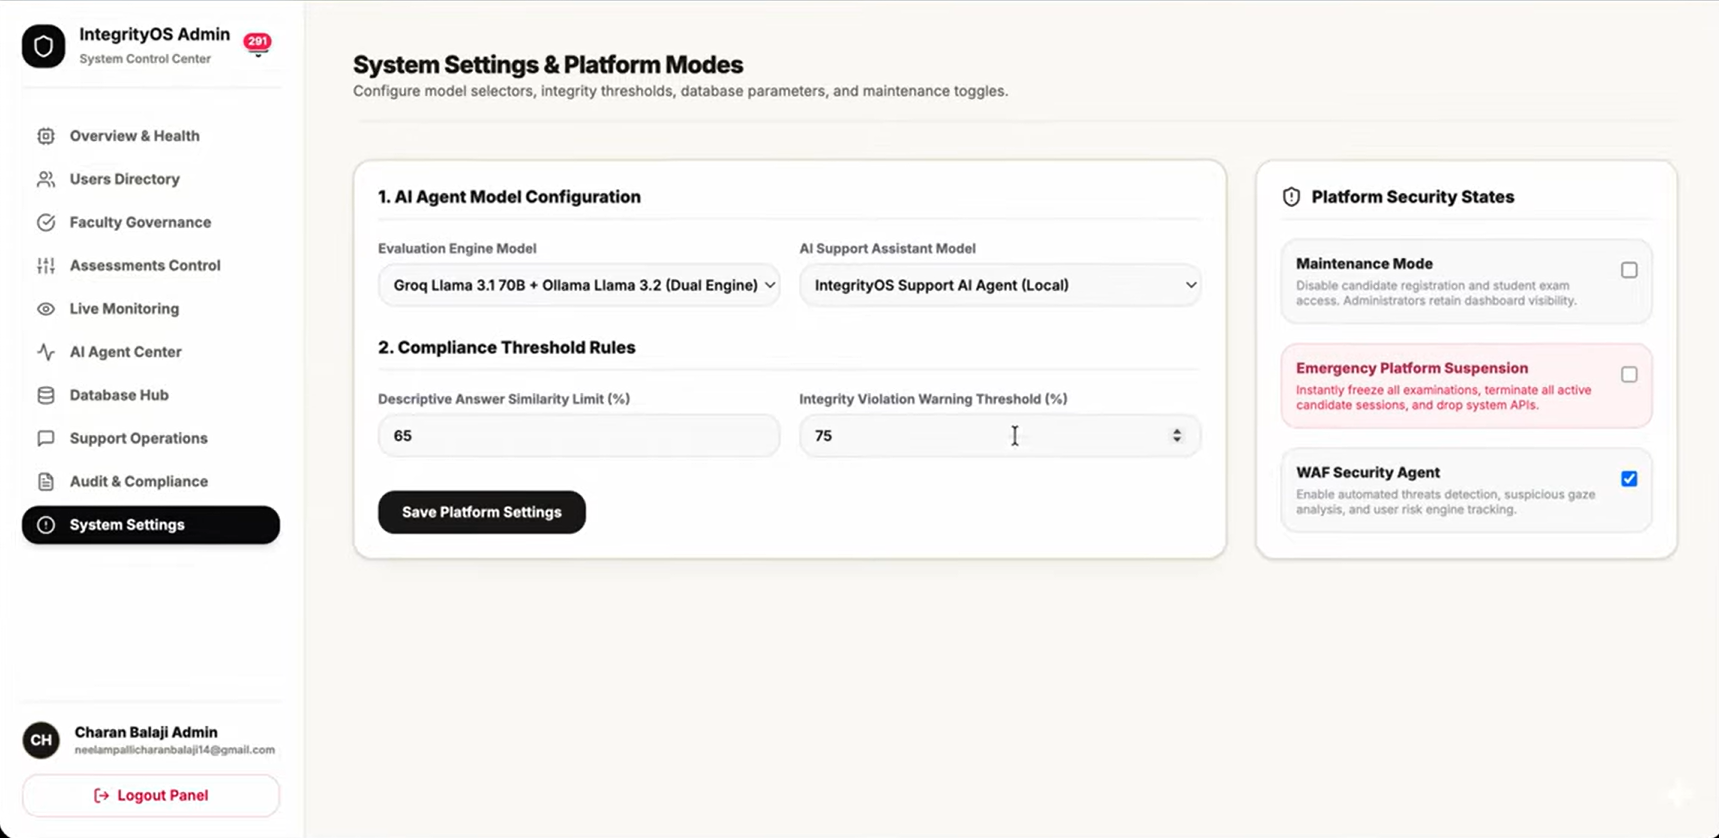
Task: Click the IntegrityOS shield logo icon
Action: (x=44, y=46)
